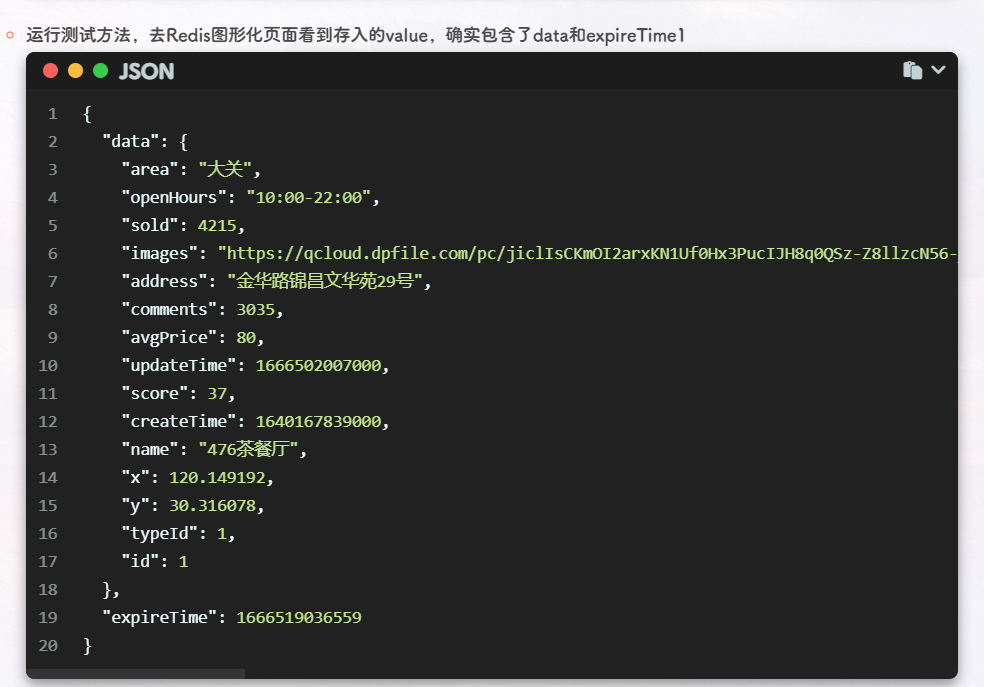984x687 pixels.
Task: Click line number 20
Action: (48, 646)
